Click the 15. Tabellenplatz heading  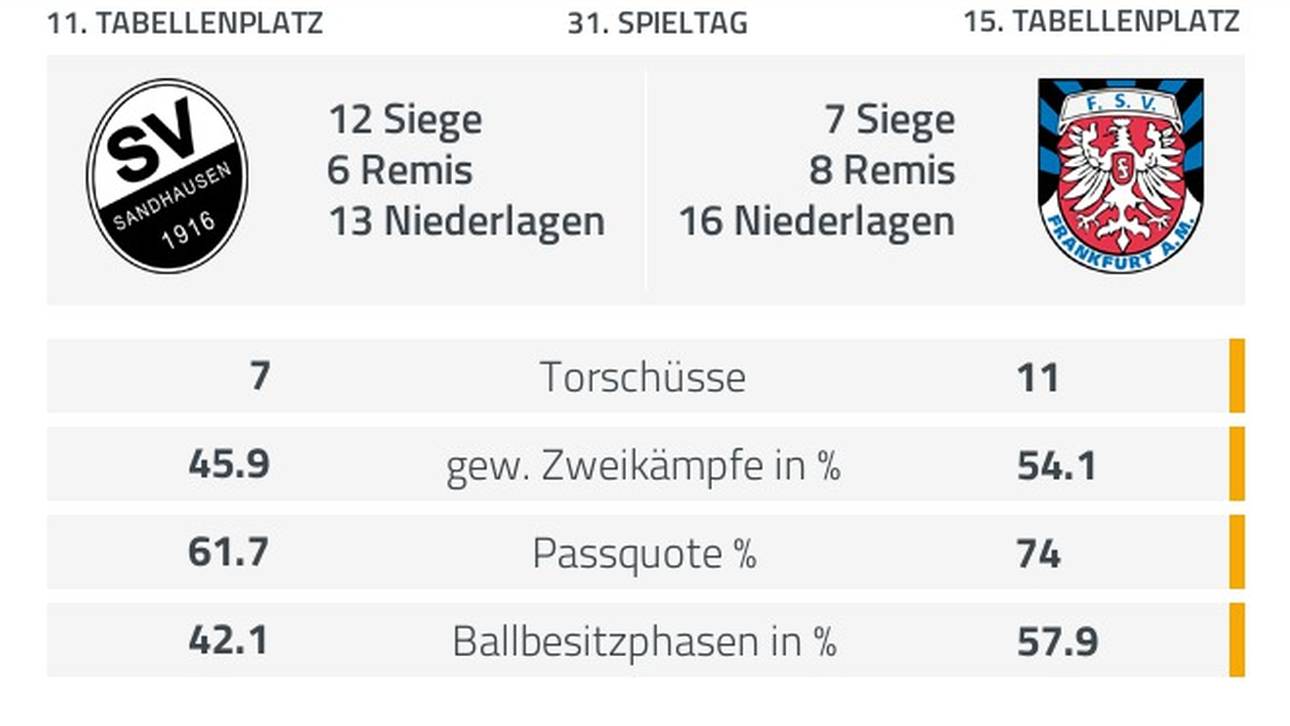[1102, 21]
